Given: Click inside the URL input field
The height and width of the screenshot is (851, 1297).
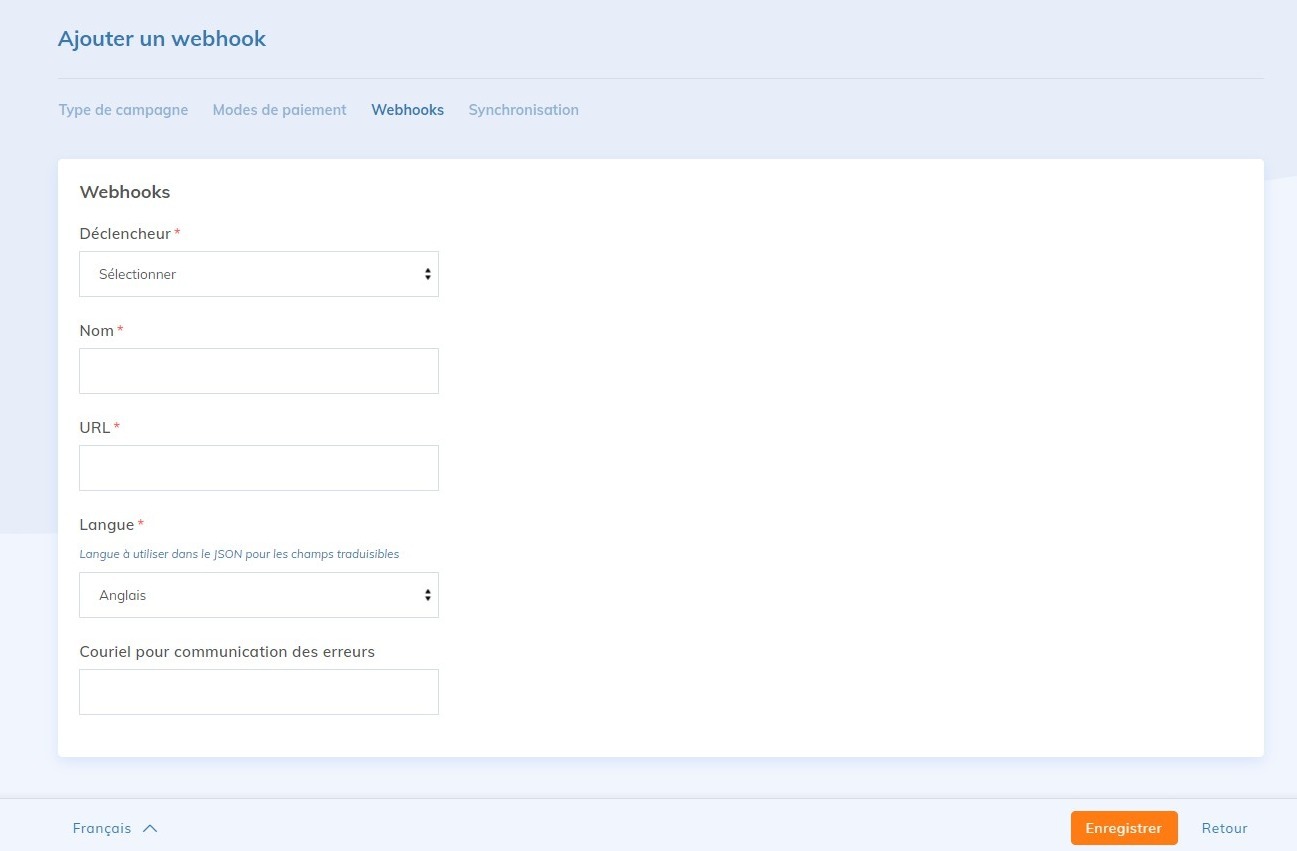Looking at the screenshot, I should (258, 467).
